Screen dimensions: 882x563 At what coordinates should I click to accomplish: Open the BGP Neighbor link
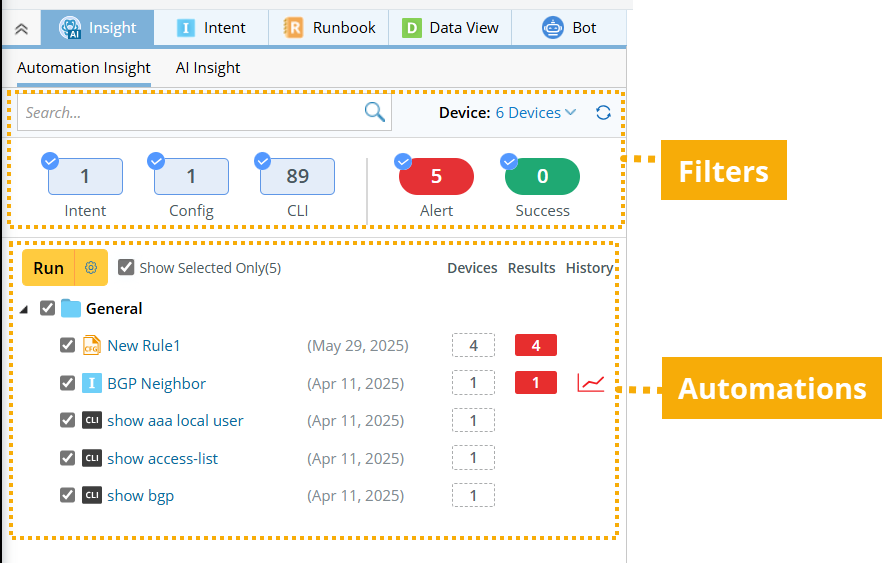156,384
